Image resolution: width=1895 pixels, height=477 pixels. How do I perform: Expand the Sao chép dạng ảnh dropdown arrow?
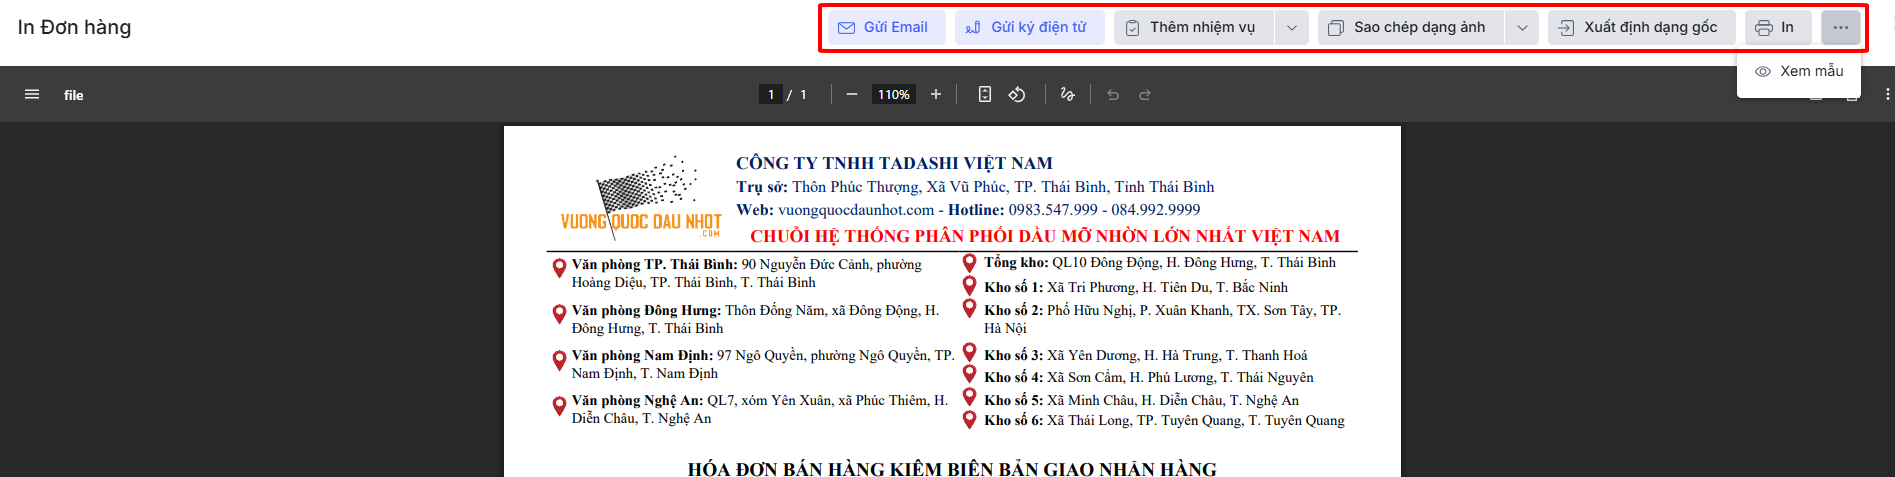click(x=1522, y=28)
